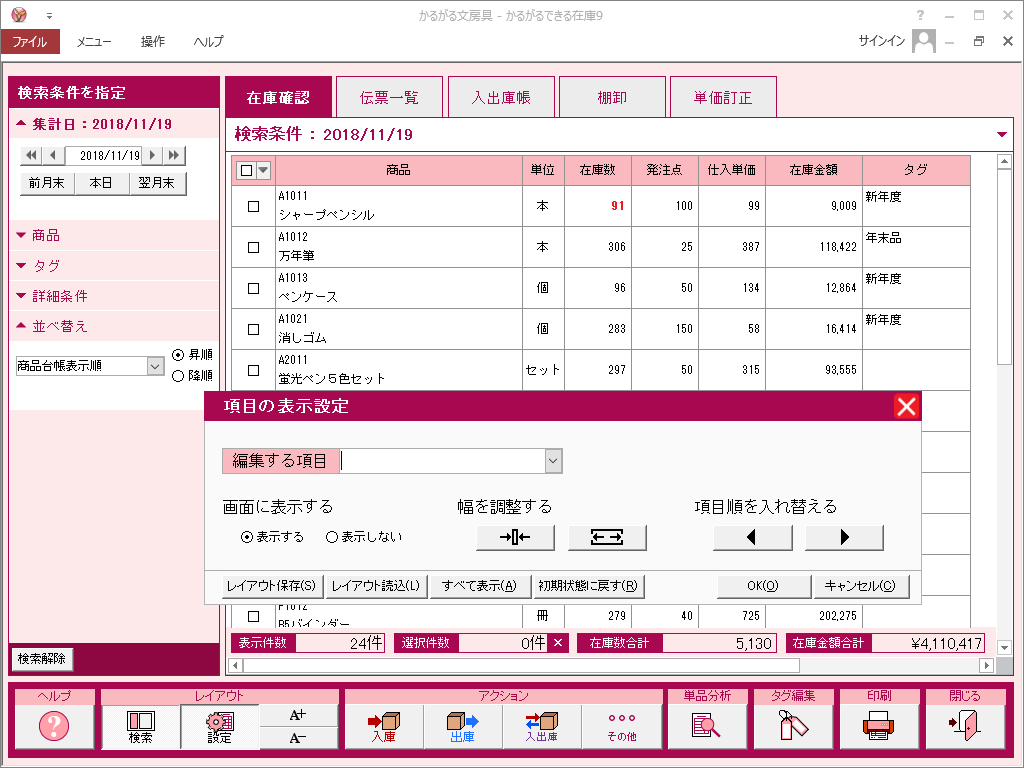Move item order left with arrow button
Screen dimensions: 1024x768
point(752,537)
